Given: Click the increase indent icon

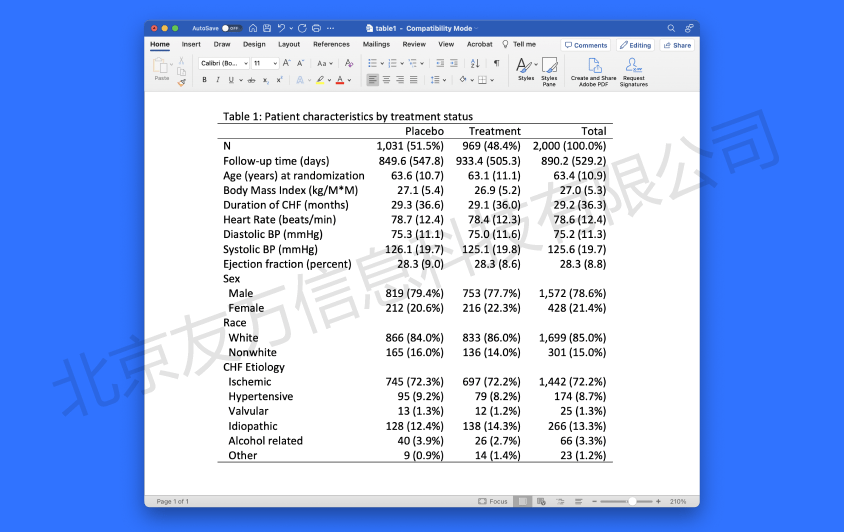Looking at the screenshot, I should (454, 63).
